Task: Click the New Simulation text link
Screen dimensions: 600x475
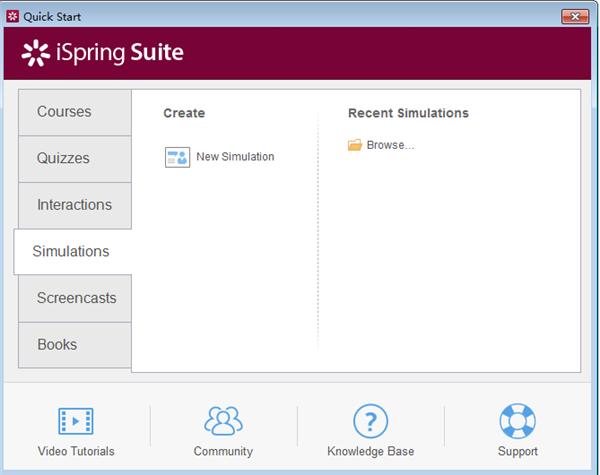Action: (x=235, y=157)
